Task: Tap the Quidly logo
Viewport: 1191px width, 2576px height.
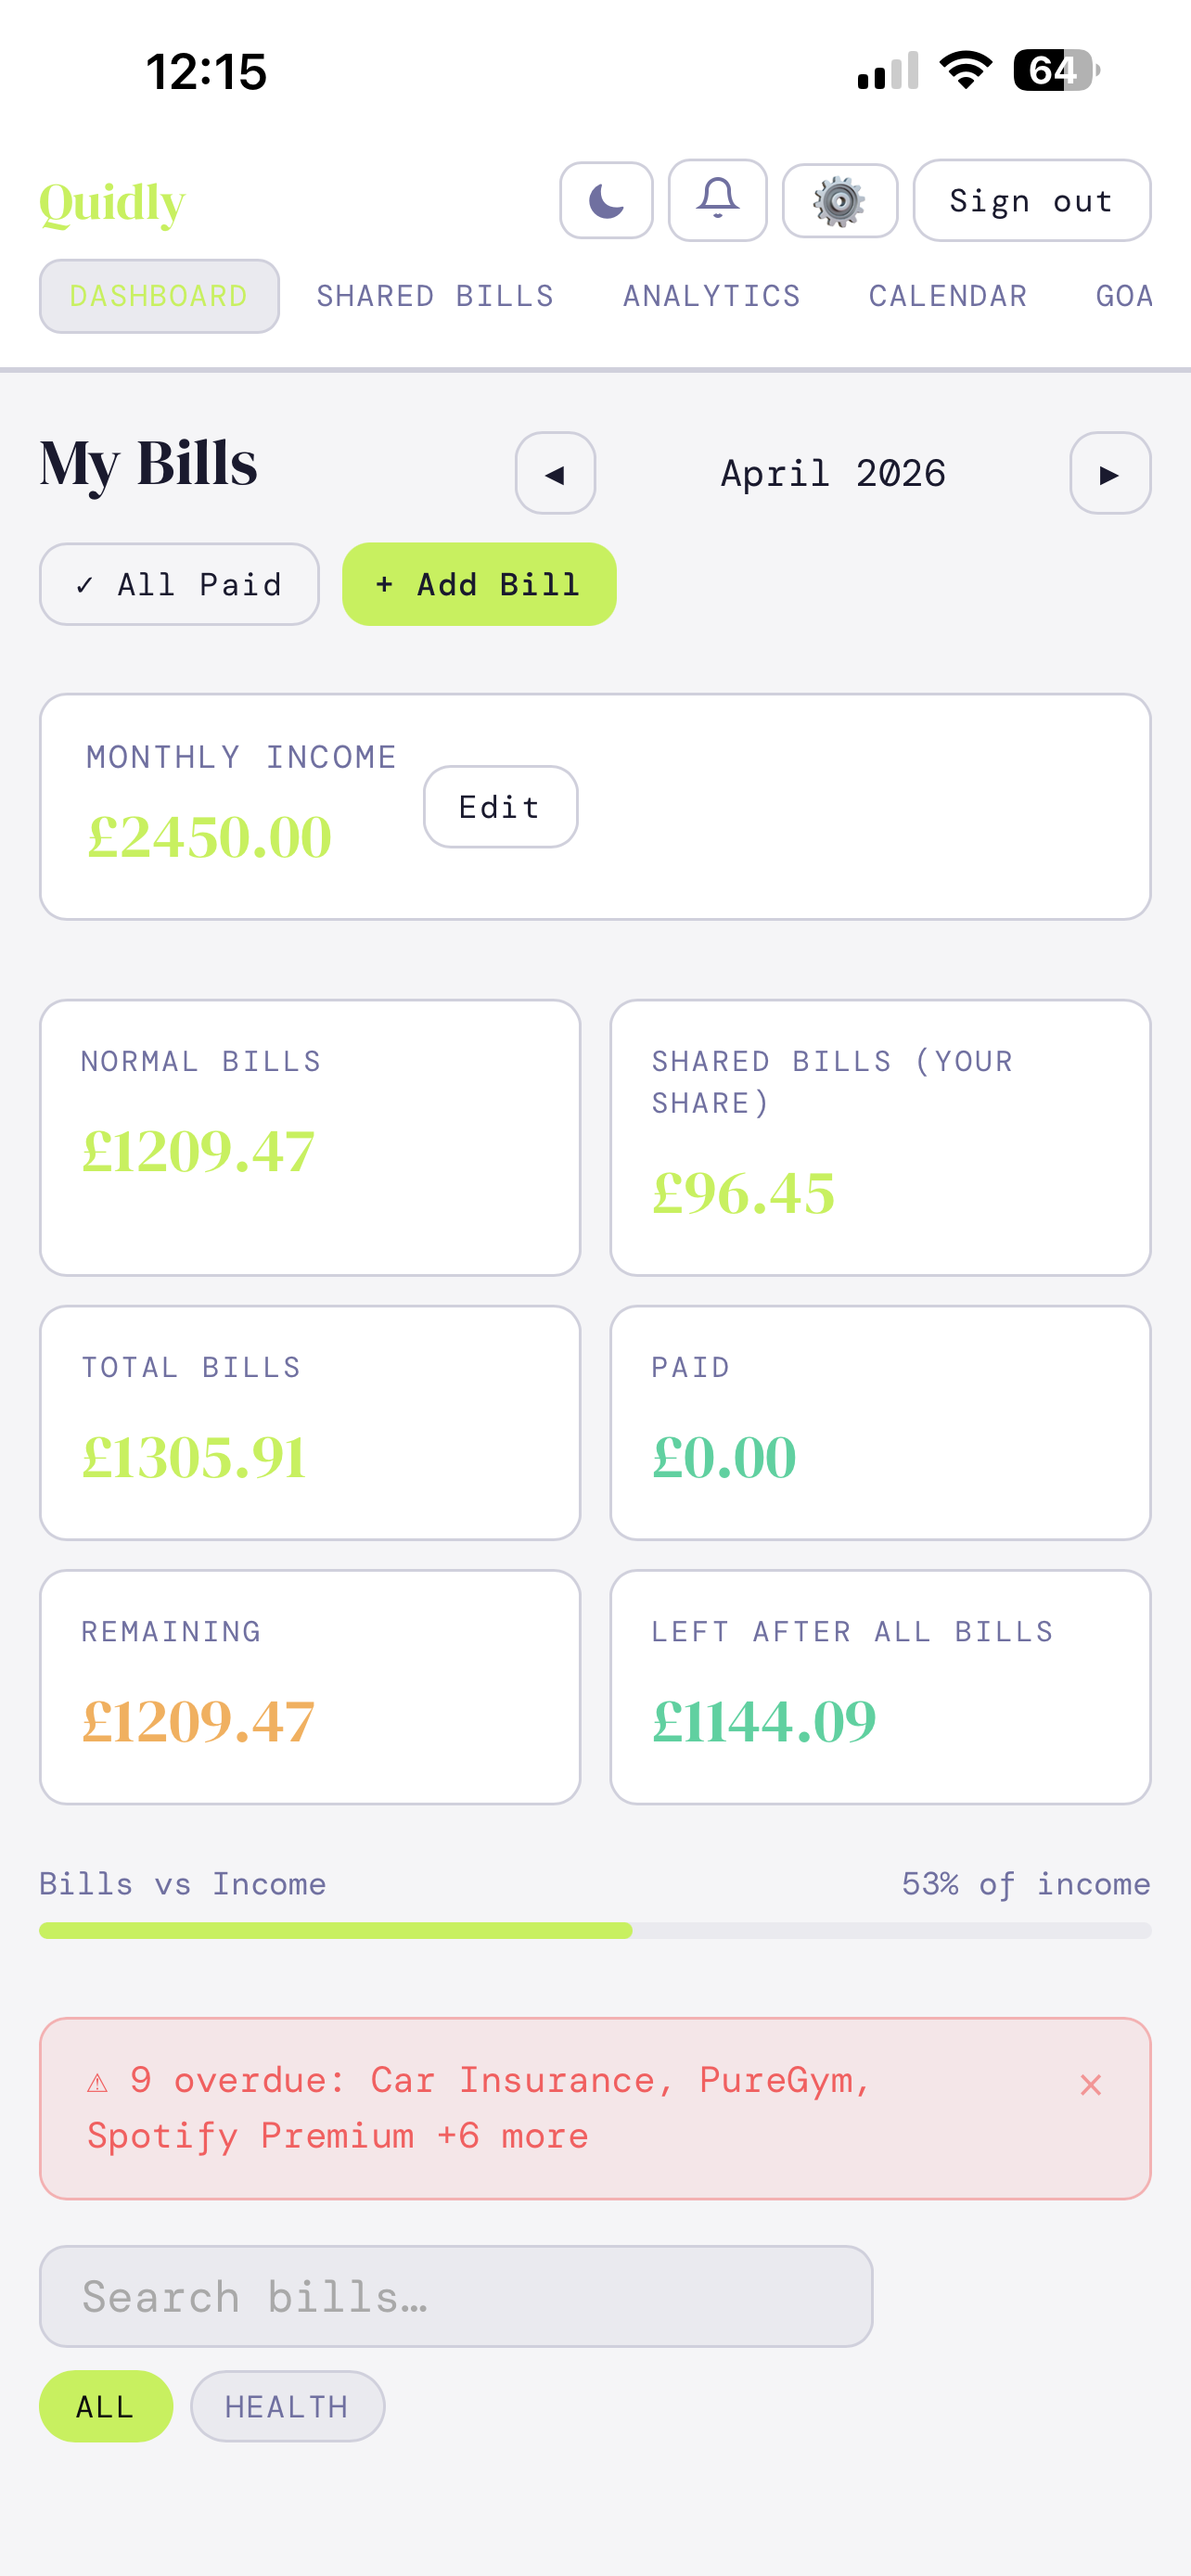Action: coord(112,203)
